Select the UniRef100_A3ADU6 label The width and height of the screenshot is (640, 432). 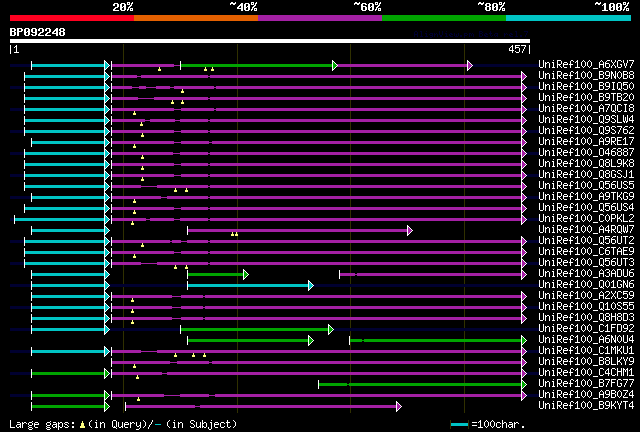pos(586,274)
